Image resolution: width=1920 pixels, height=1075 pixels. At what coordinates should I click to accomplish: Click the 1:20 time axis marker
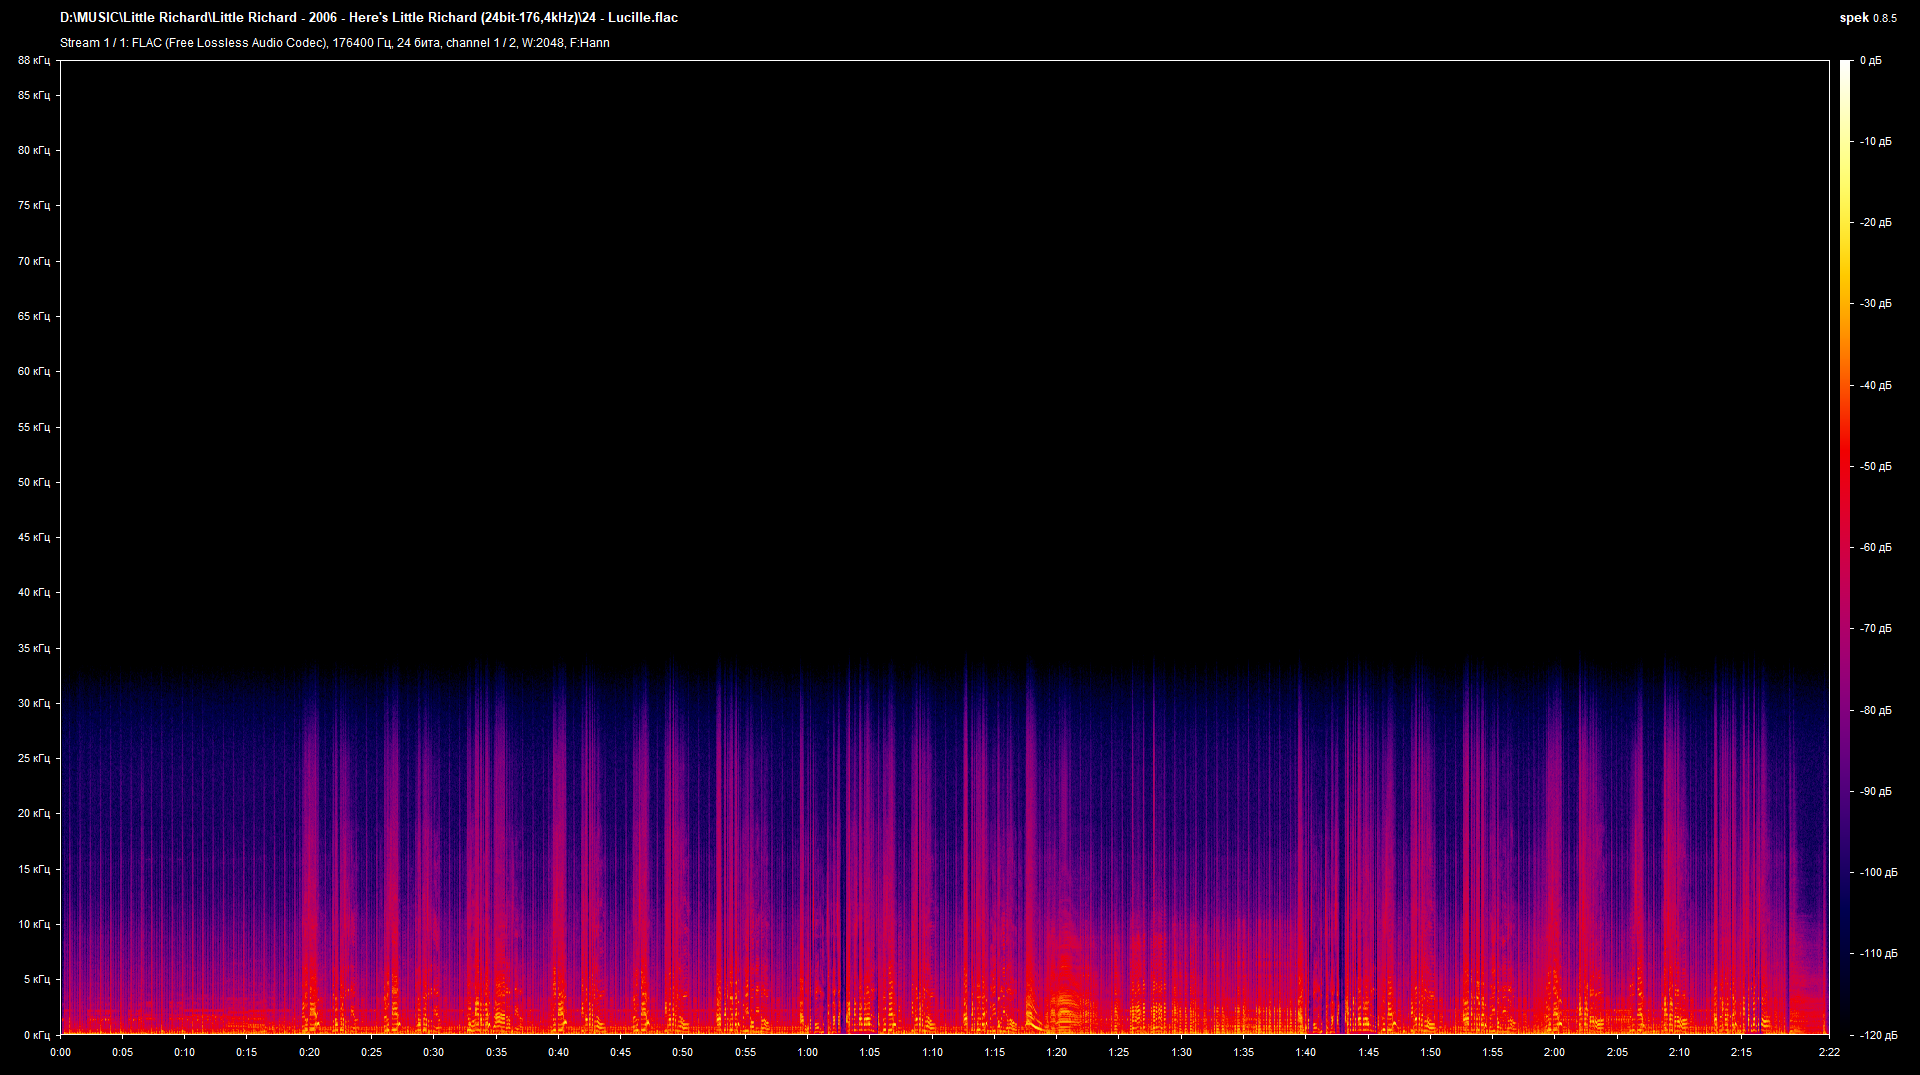(x=1056, y=1052)
